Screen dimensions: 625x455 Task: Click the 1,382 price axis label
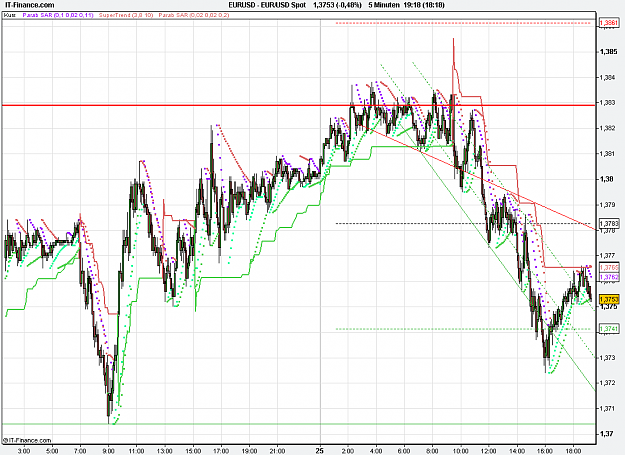(608, 128)
